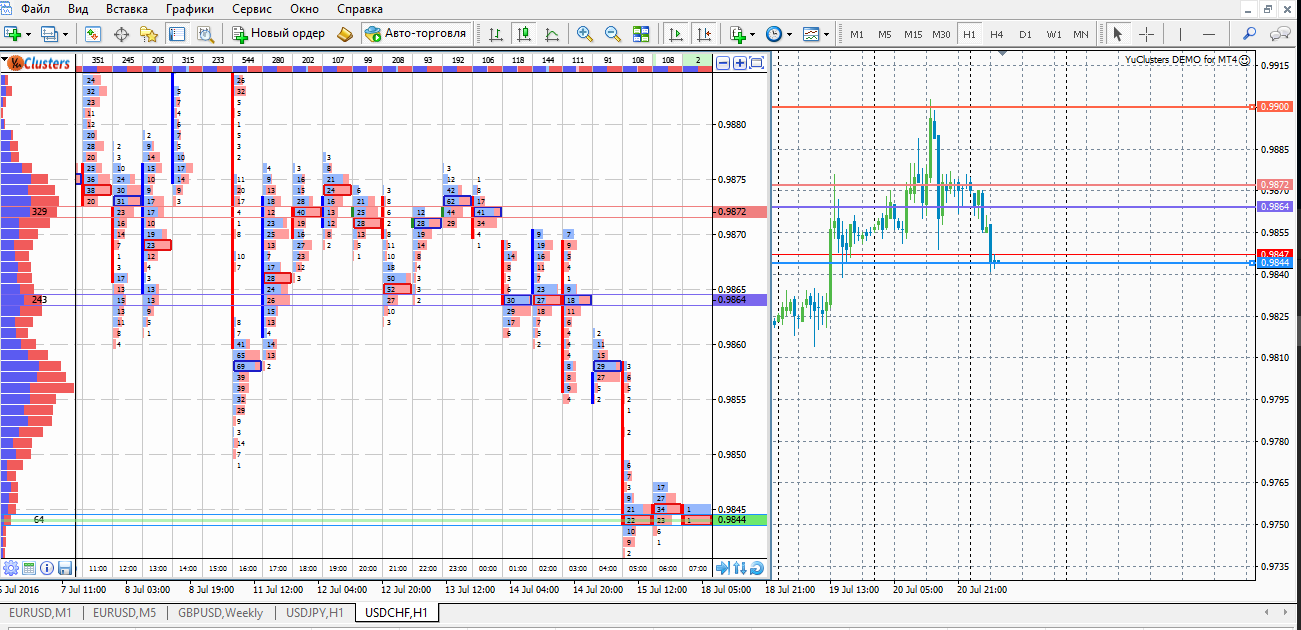The height and width of the screenshot is (630, 1301).
Task: Switch to the EURUSD,M1 chart tab
Action: pyautogui.click(x=42, y=612)
